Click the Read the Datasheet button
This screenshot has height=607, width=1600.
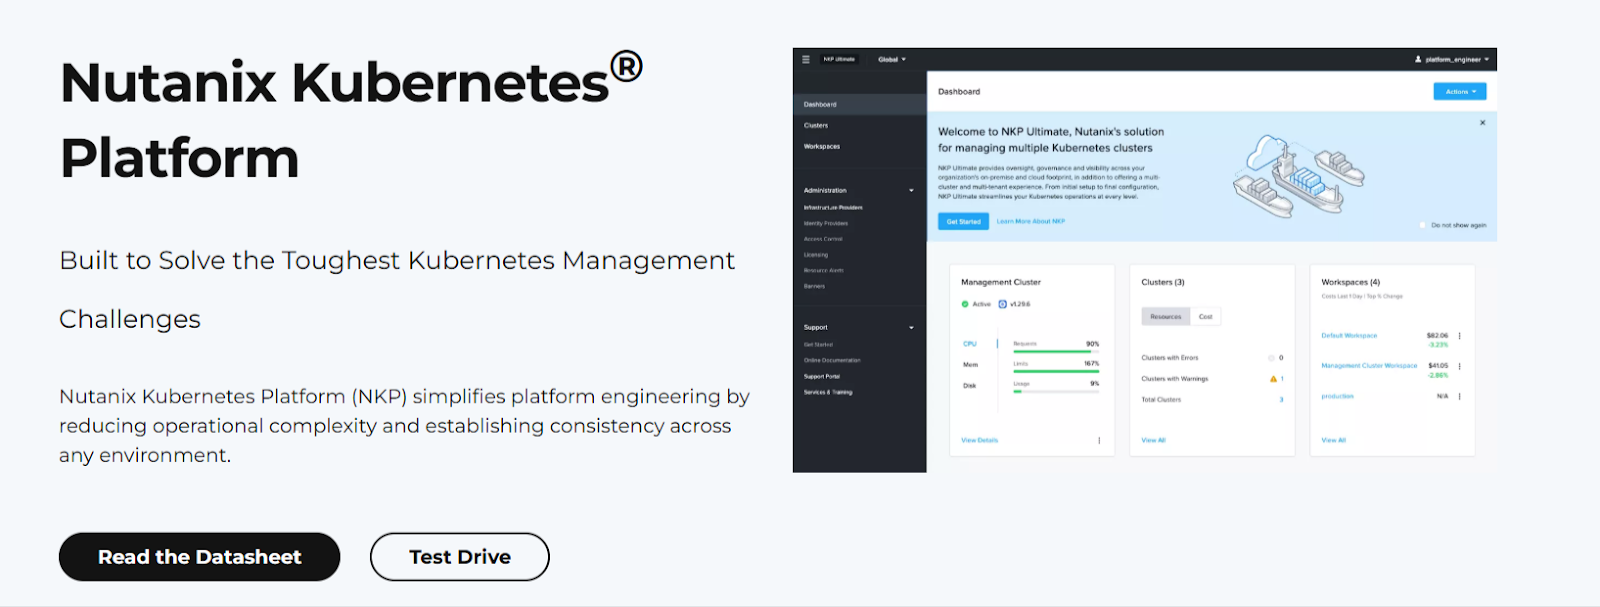click(200, 557)
